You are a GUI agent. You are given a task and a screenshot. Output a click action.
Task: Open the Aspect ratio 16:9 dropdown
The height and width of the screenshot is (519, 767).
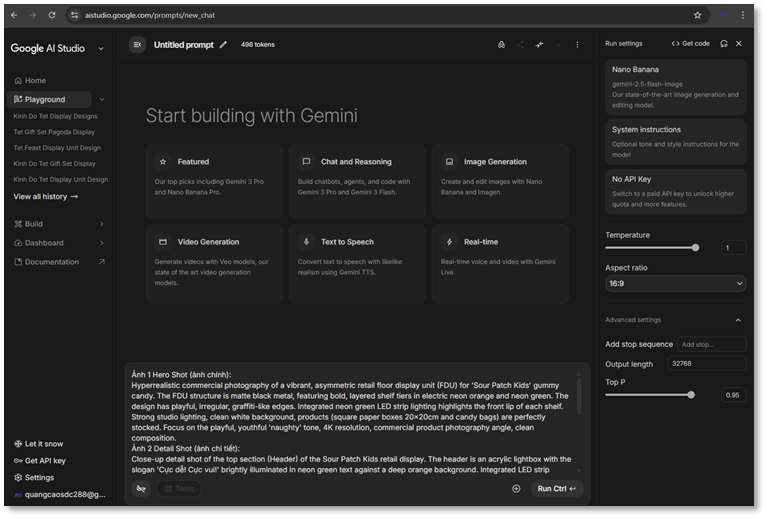675,284
